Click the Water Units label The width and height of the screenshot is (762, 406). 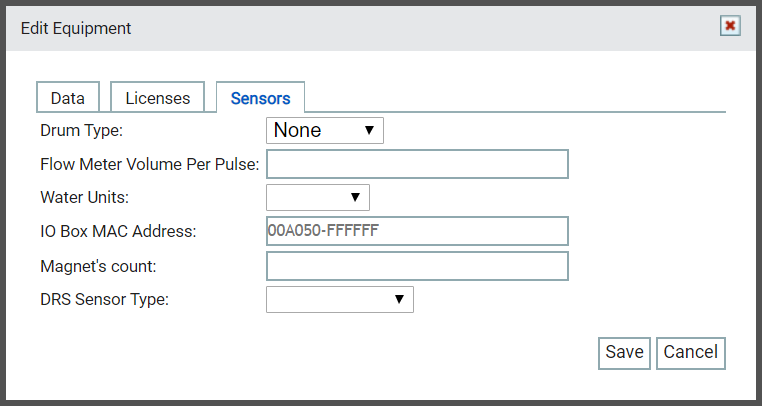click(x=85, y=197)
